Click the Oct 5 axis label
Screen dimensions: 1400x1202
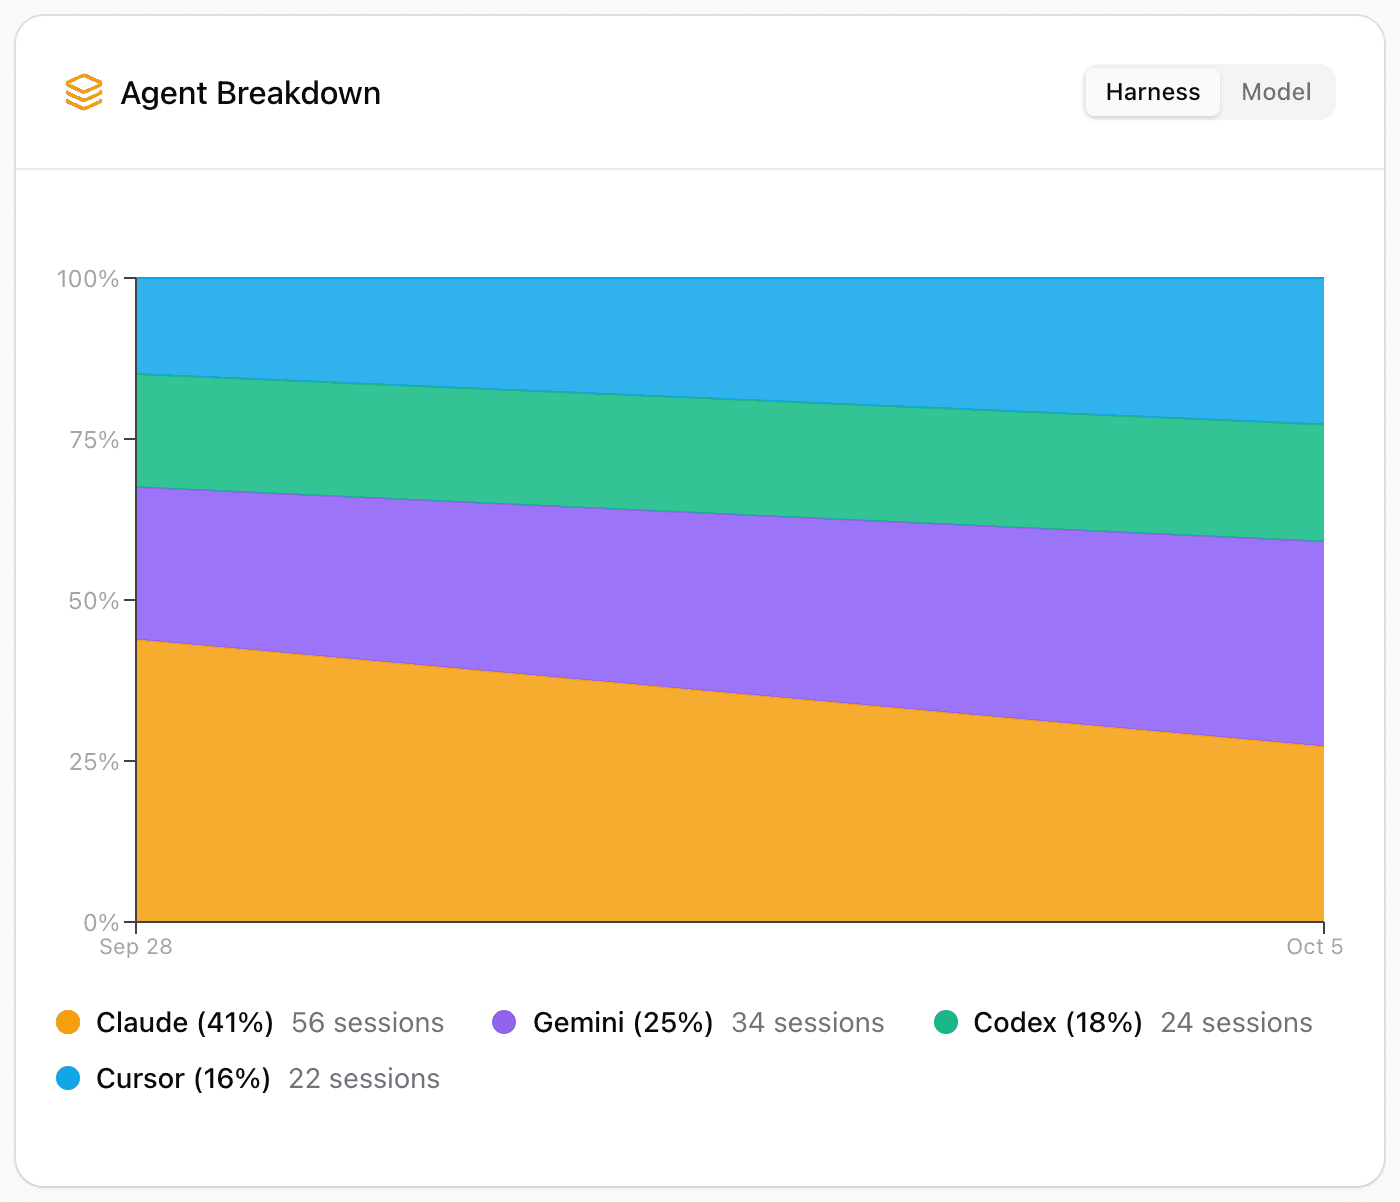(1315, 946)
